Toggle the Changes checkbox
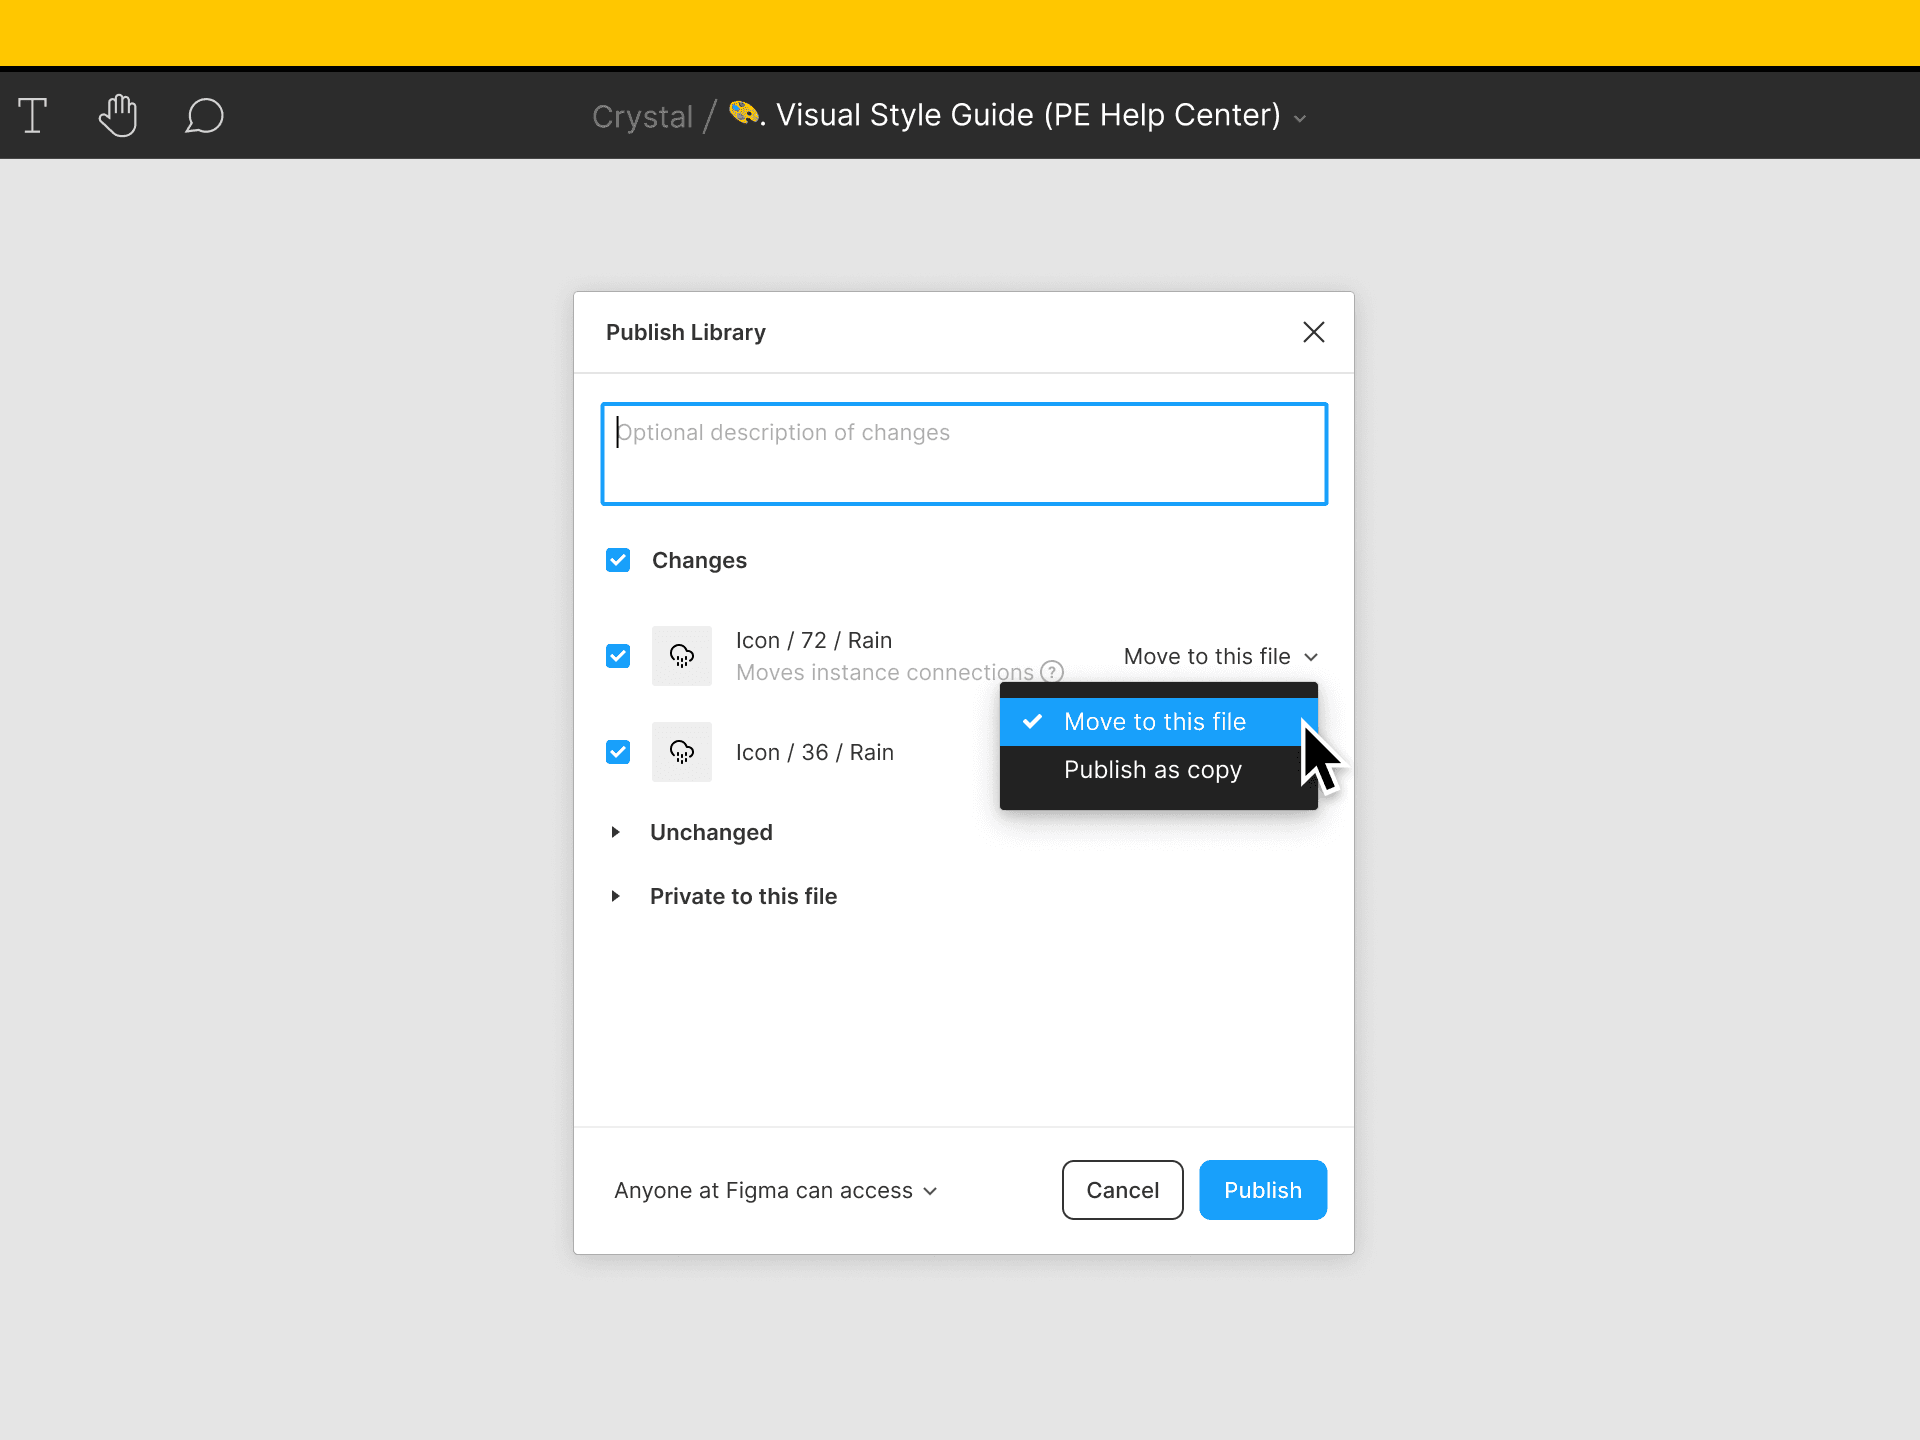The height and width of the screenshot is (1440, 1920). (618, 560)
